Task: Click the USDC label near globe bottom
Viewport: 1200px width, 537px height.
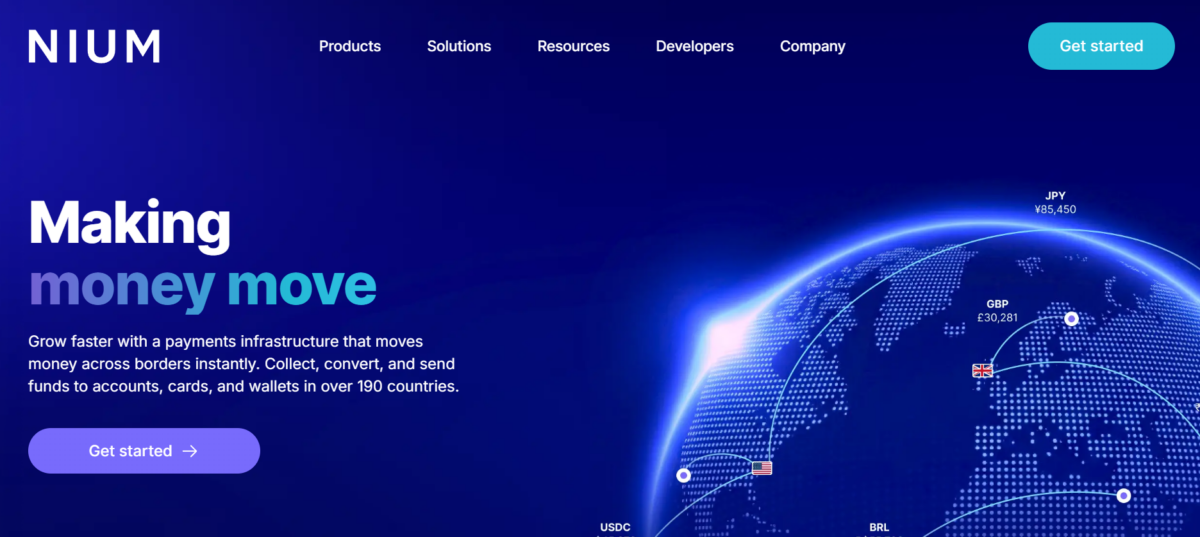Action: [615, 528]
